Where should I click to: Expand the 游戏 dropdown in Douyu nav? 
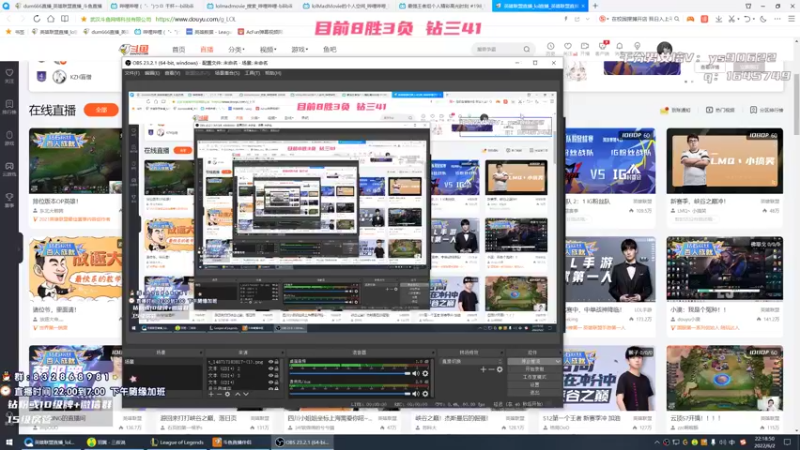click(299, 49)
